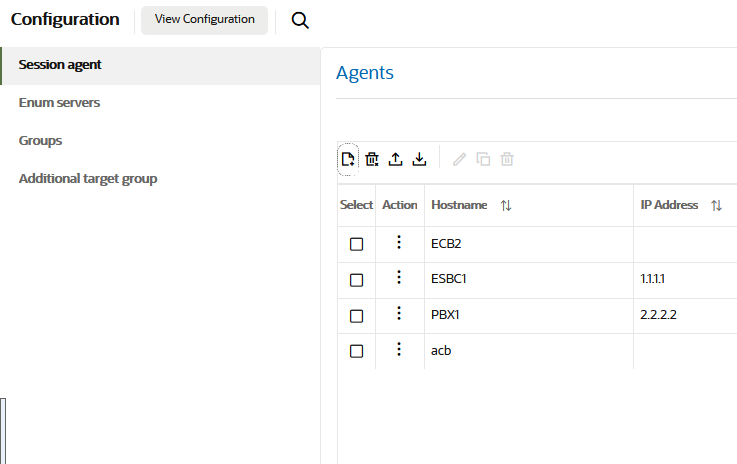The width and height of the screenshot is (737, 464).
Task: Click the Add new agent icon
Action: pos(348,159)
